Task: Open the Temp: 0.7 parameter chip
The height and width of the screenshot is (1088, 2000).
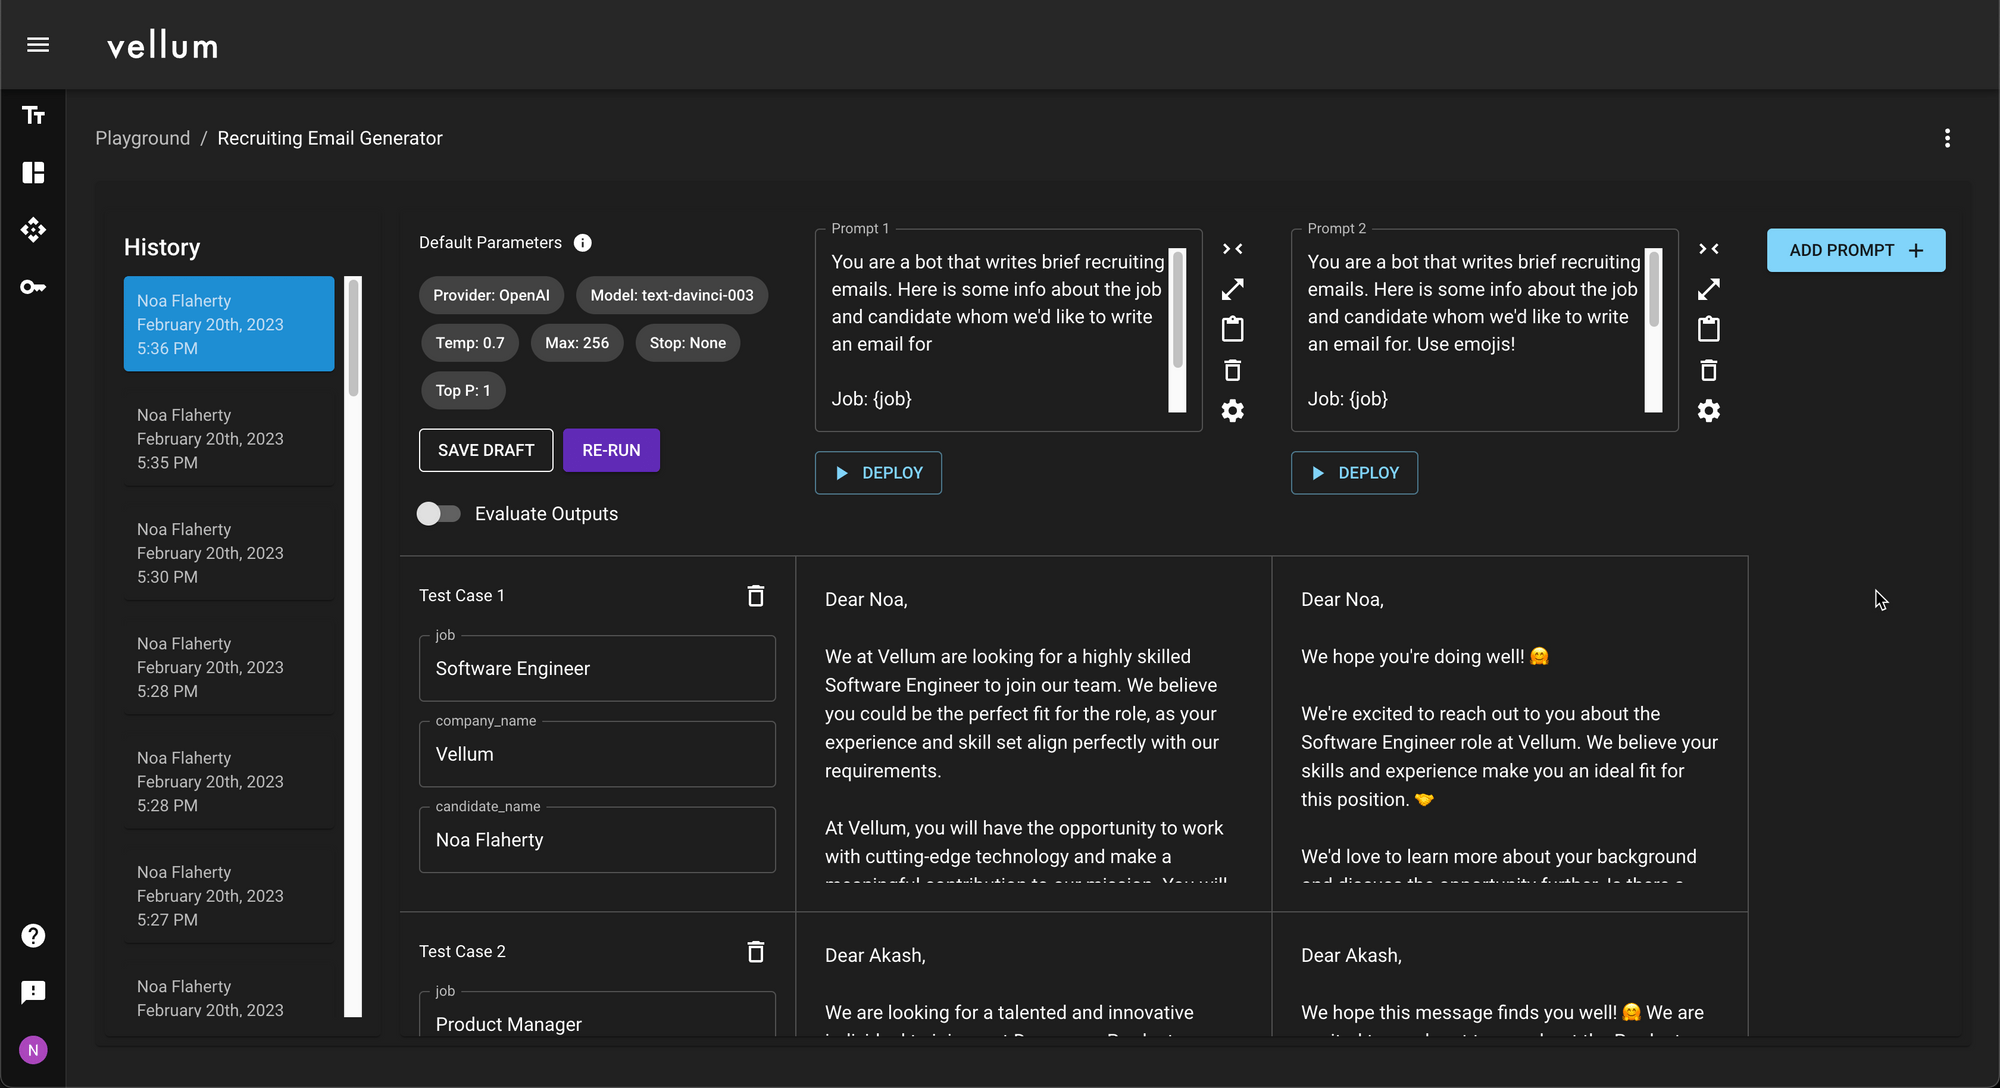Action: 469,342
